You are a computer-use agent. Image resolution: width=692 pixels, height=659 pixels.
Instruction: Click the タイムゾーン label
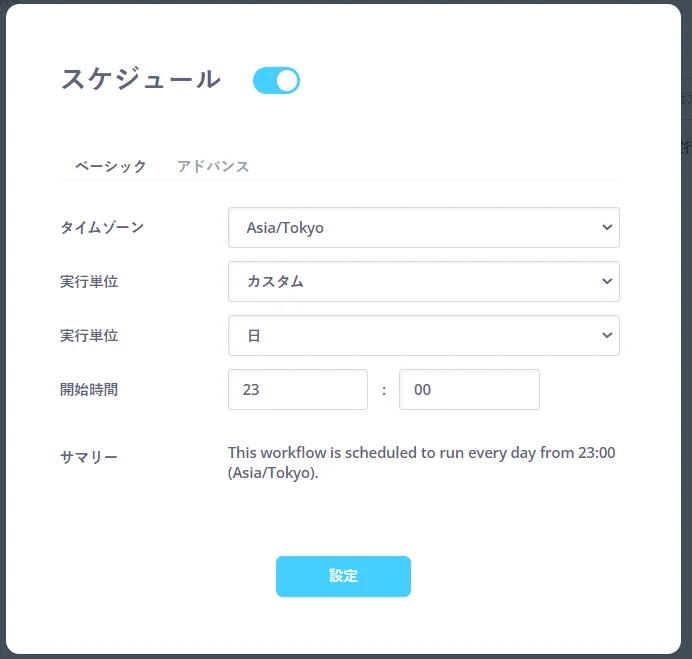[102, 228]
